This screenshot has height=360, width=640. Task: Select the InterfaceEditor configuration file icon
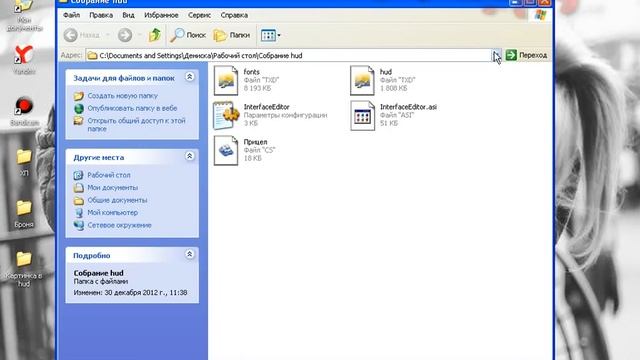[226, 116]
